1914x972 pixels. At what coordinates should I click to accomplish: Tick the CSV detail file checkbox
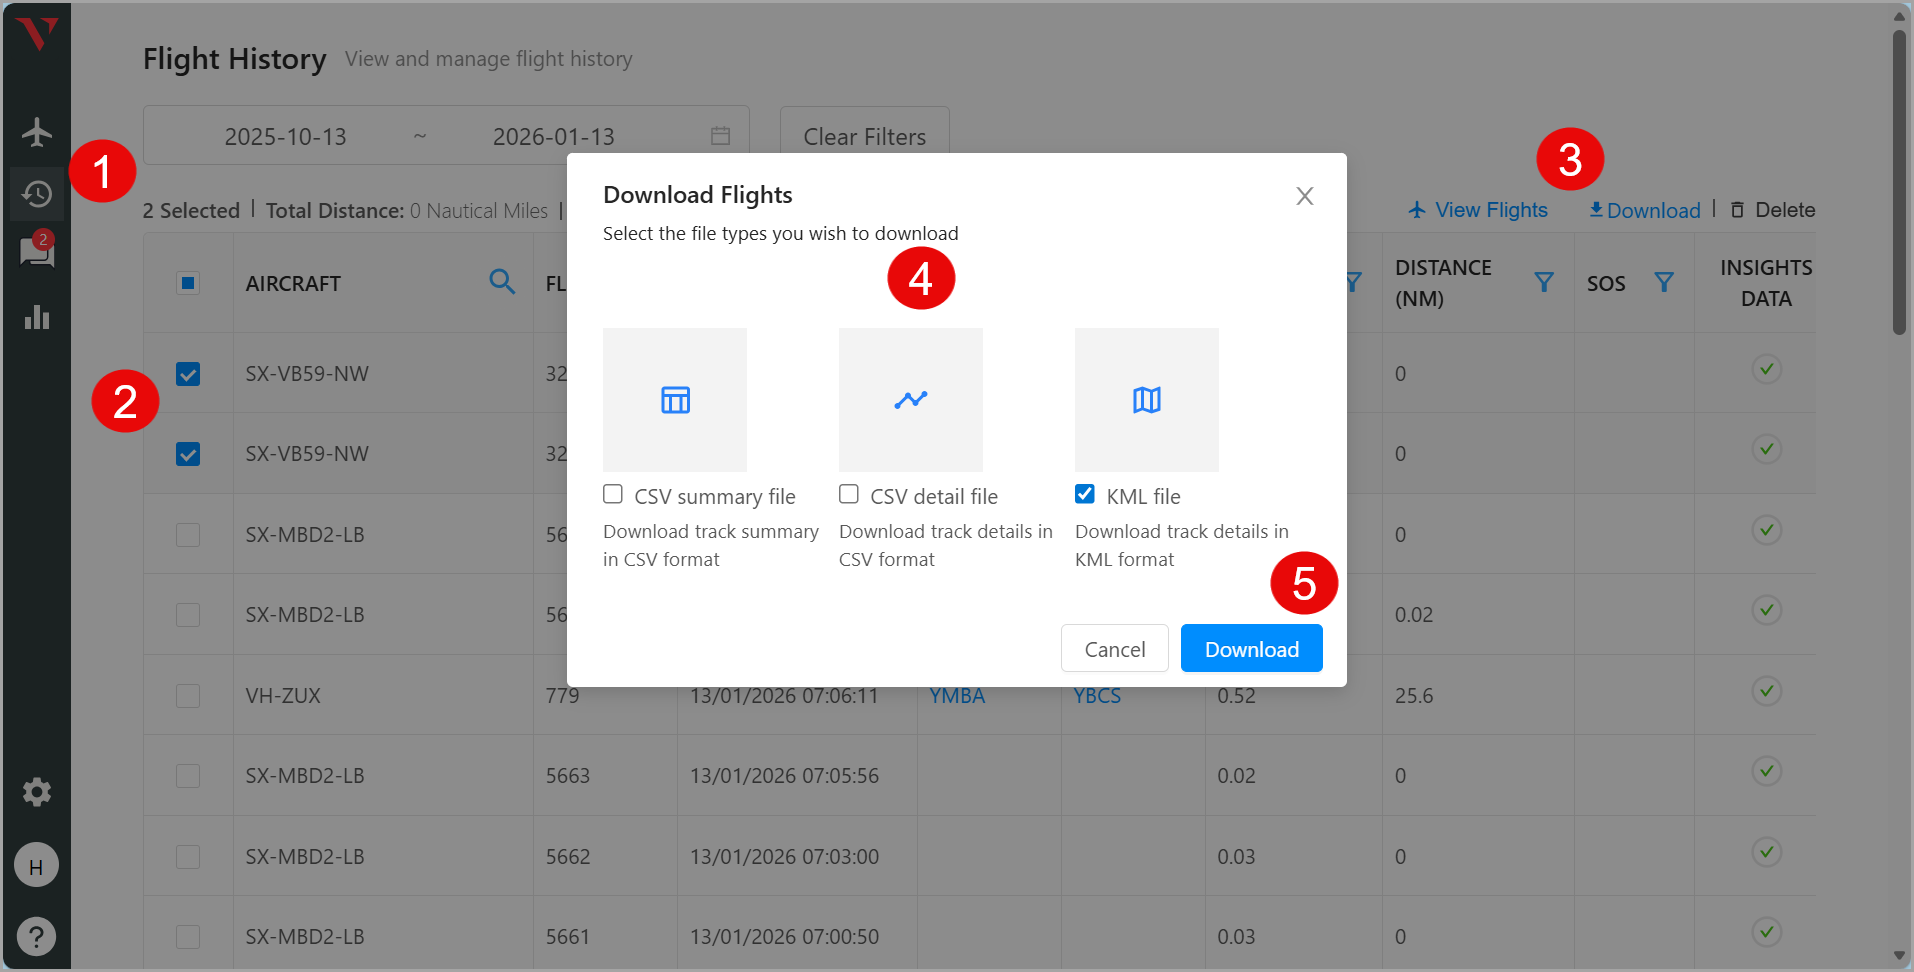pos(849,495)
